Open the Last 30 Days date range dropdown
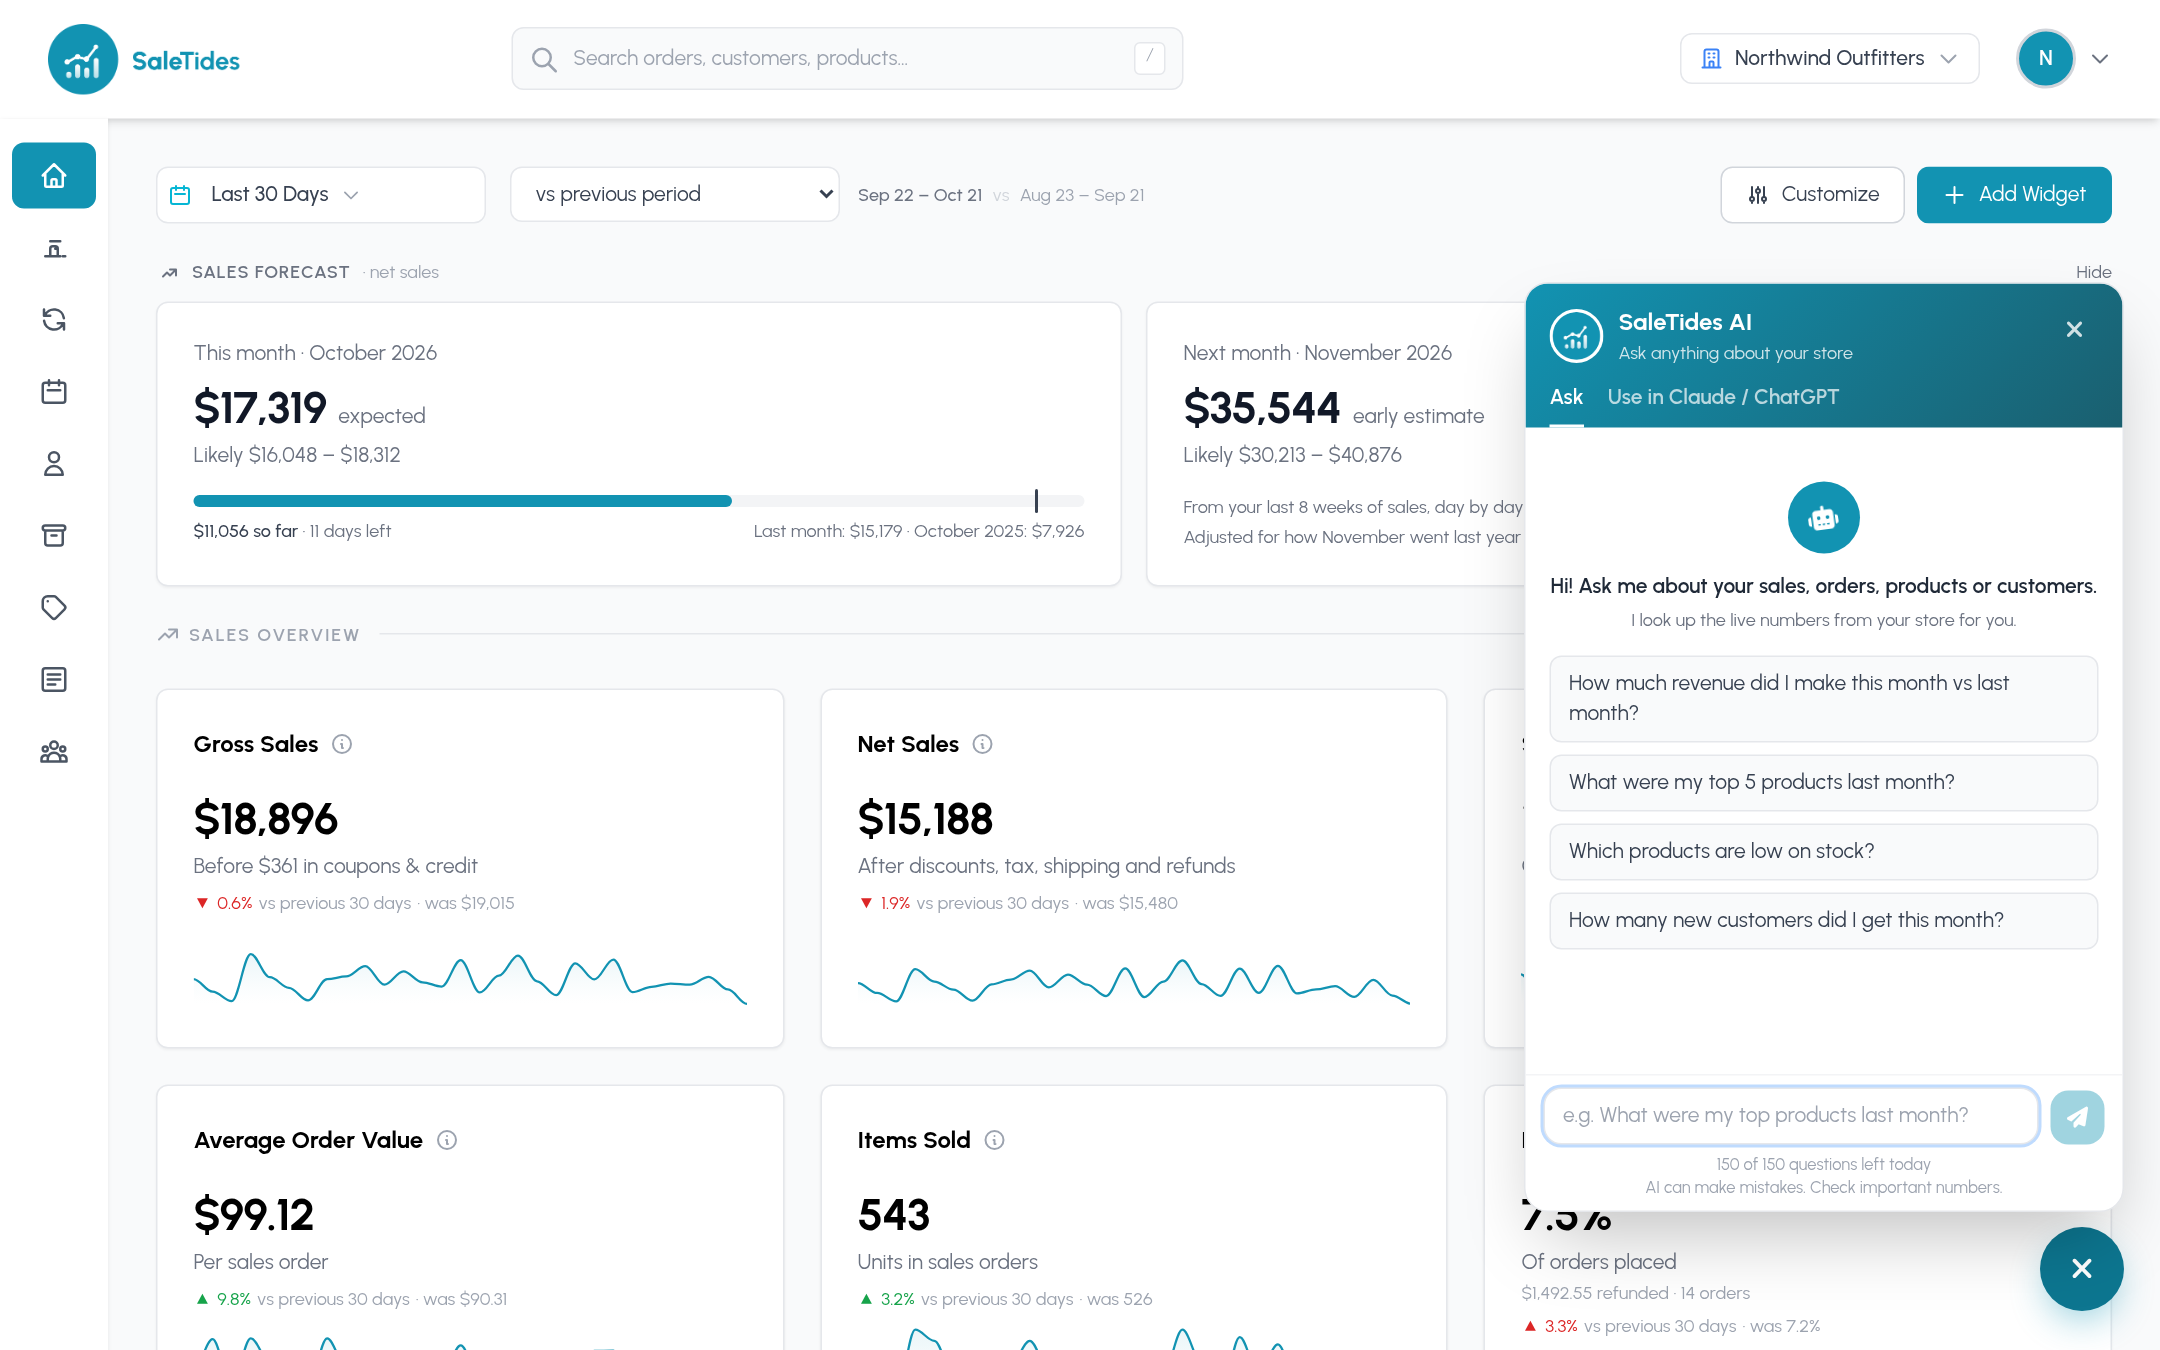The image size is (2160, 1350). pos(321,195)
